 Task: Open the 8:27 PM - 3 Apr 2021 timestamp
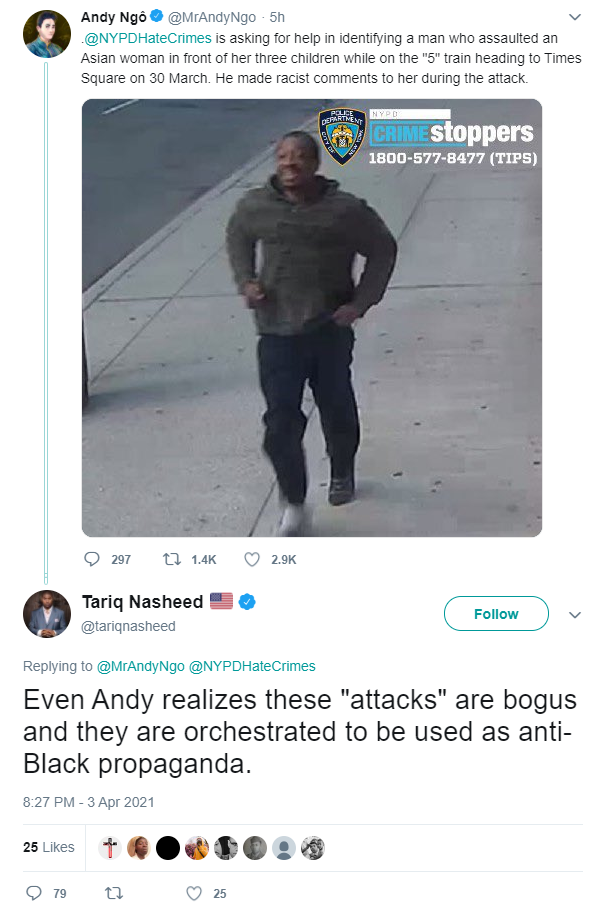point(89,802)
